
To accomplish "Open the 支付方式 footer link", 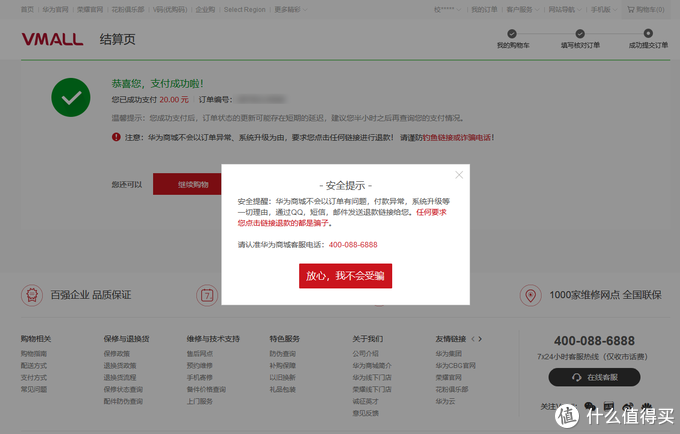I will point(34,378).
